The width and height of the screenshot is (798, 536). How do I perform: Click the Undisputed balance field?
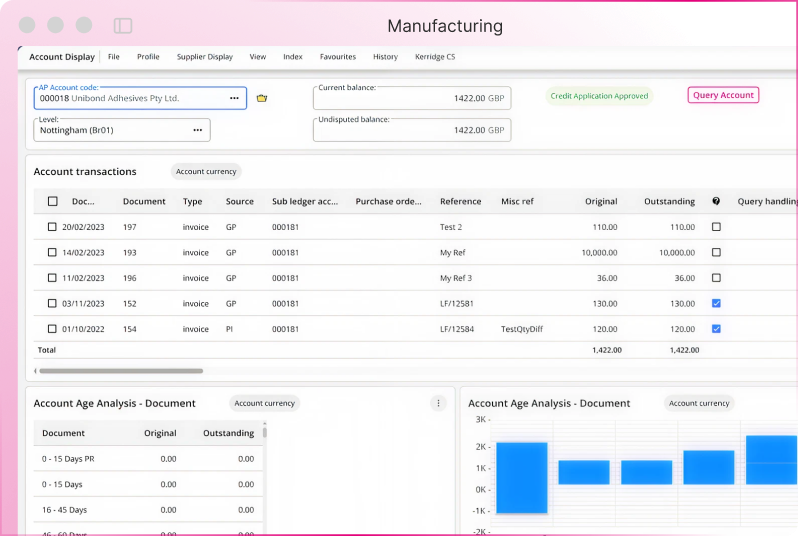click(412, 130)
